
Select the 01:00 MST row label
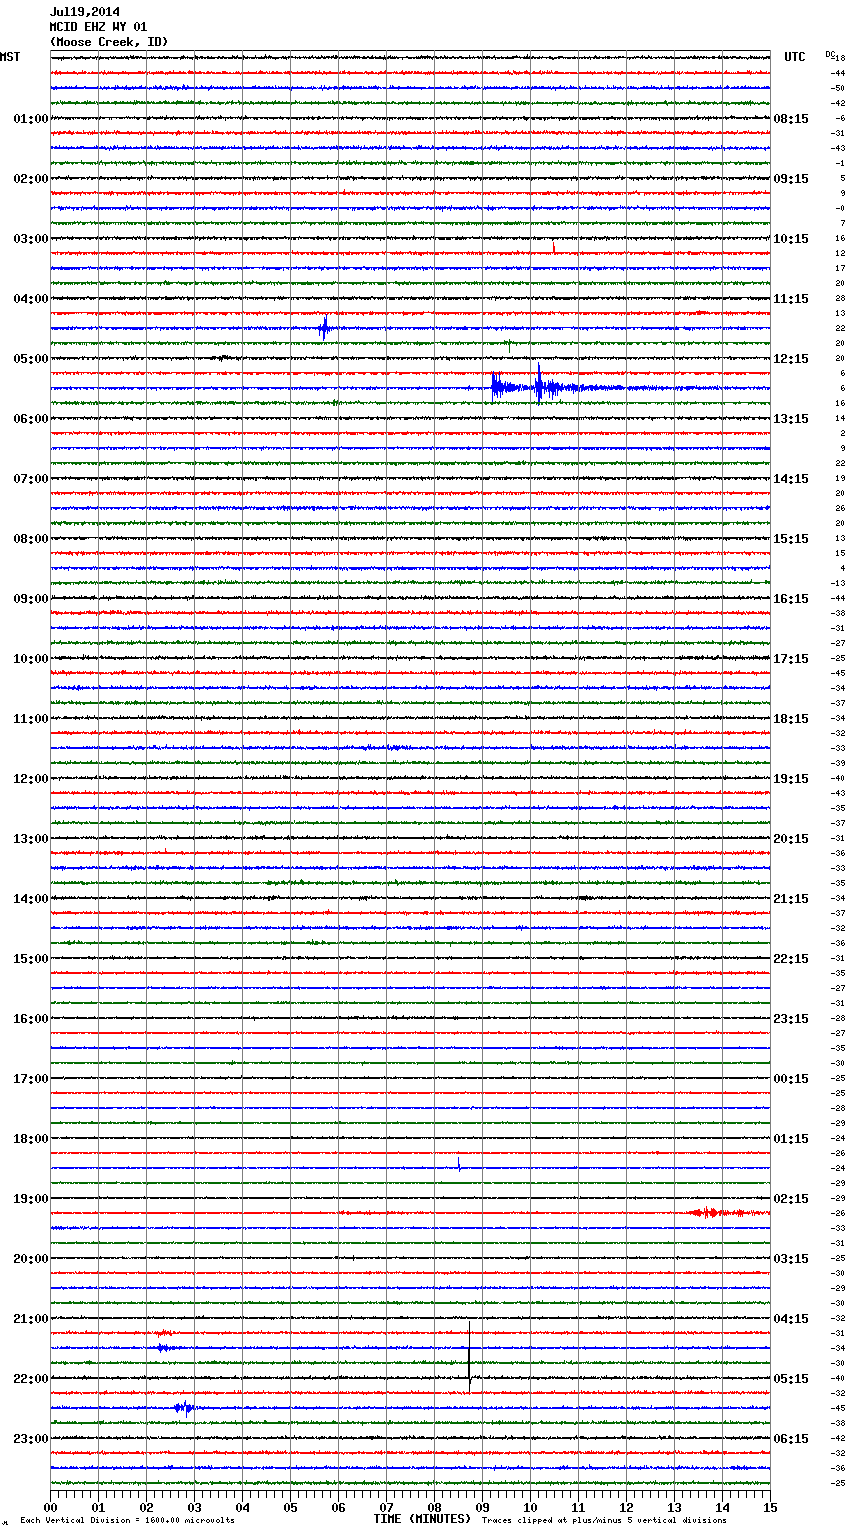pyautogui.click(x=31, y=119)
